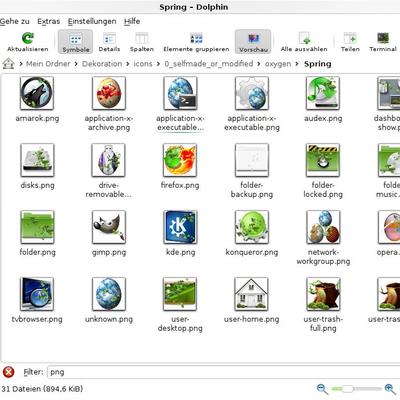Switch to Symbole icon view
The image size is (400, 400).
pos(75,42)
